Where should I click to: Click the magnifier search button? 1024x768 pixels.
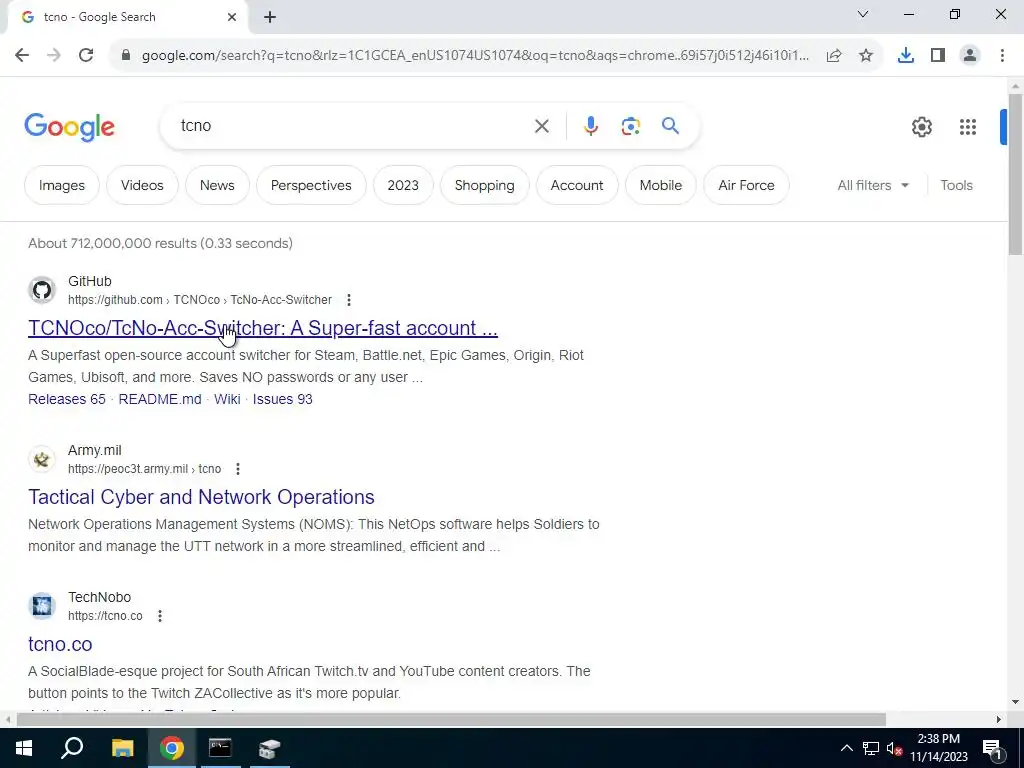pos(670,125)
